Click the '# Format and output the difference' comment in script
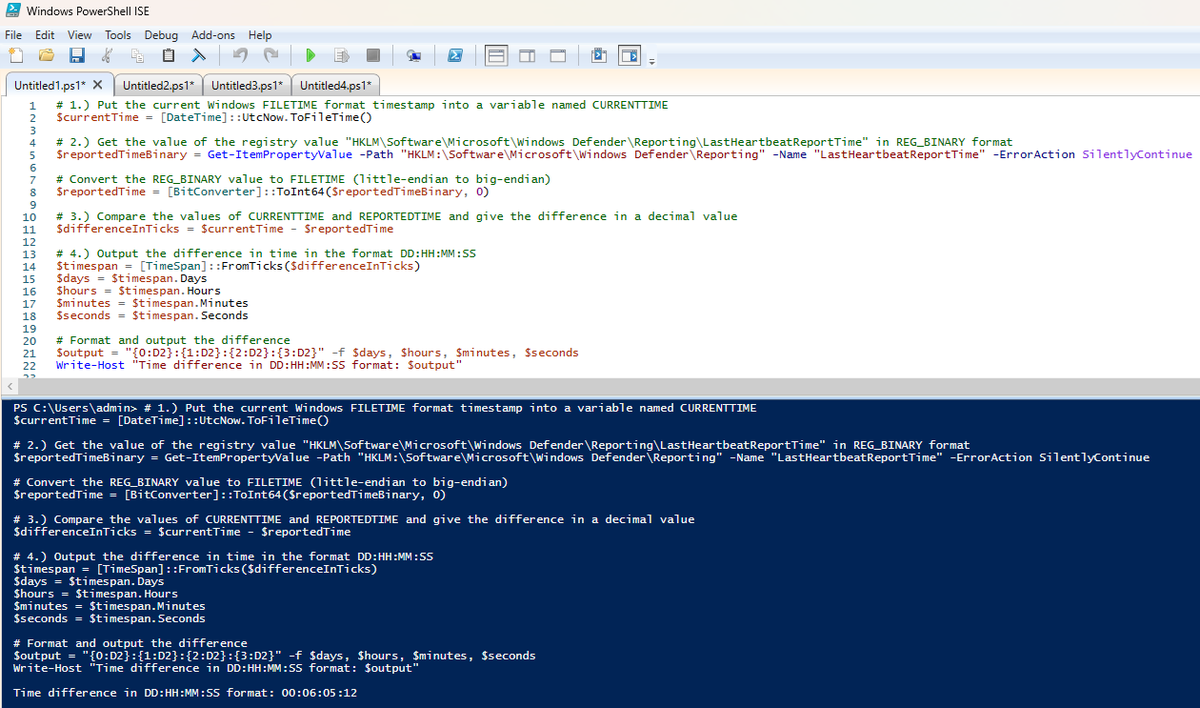 click(x=173, y=340)
